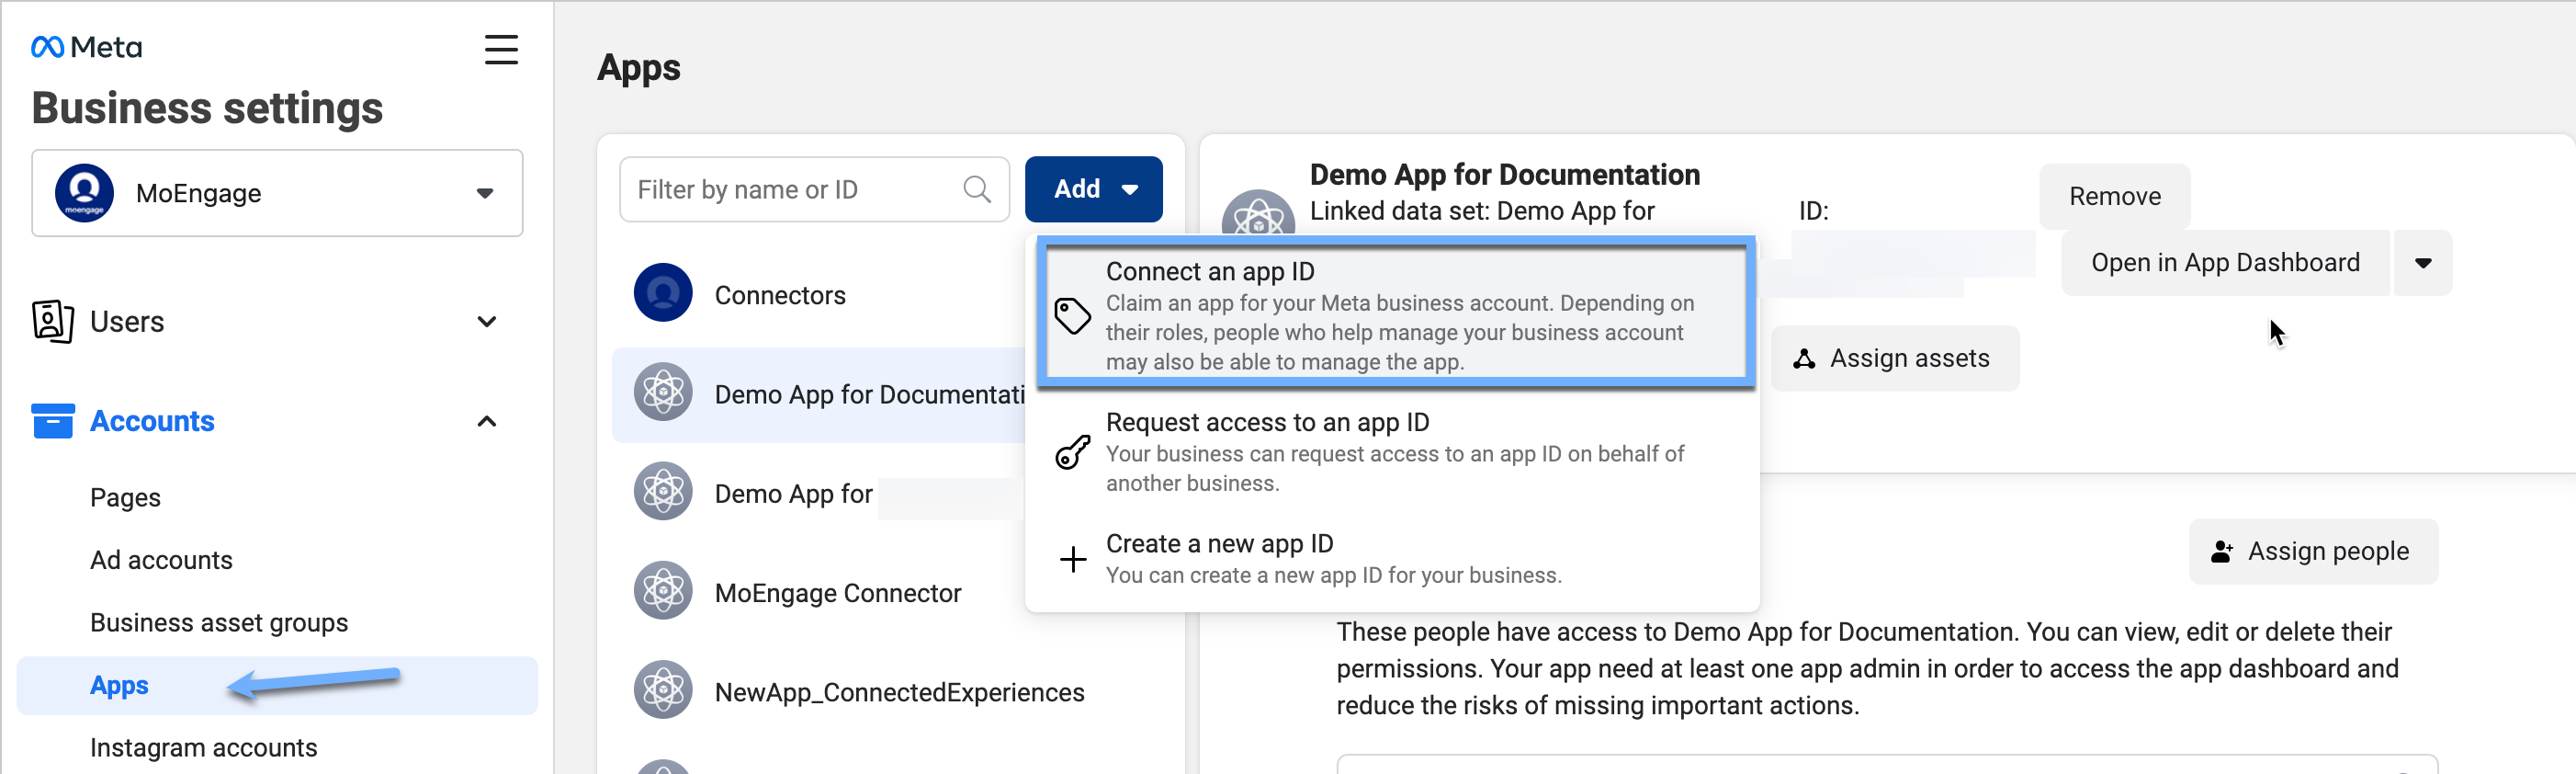Click the NewApp_ConnectedExperiences app icon
The height and width of the screenshot is (774, 2576).
coord(662,690)
